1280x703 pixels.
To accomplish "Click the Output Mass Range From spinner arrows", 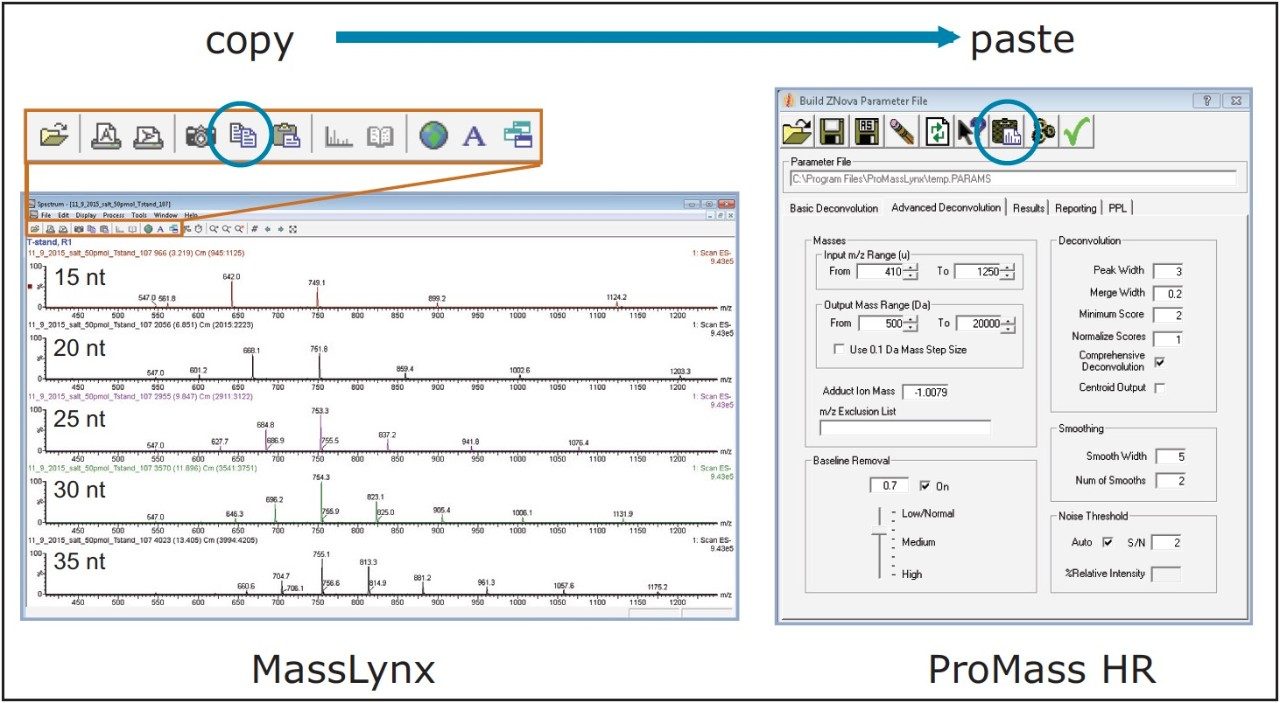I will [912, 324].
